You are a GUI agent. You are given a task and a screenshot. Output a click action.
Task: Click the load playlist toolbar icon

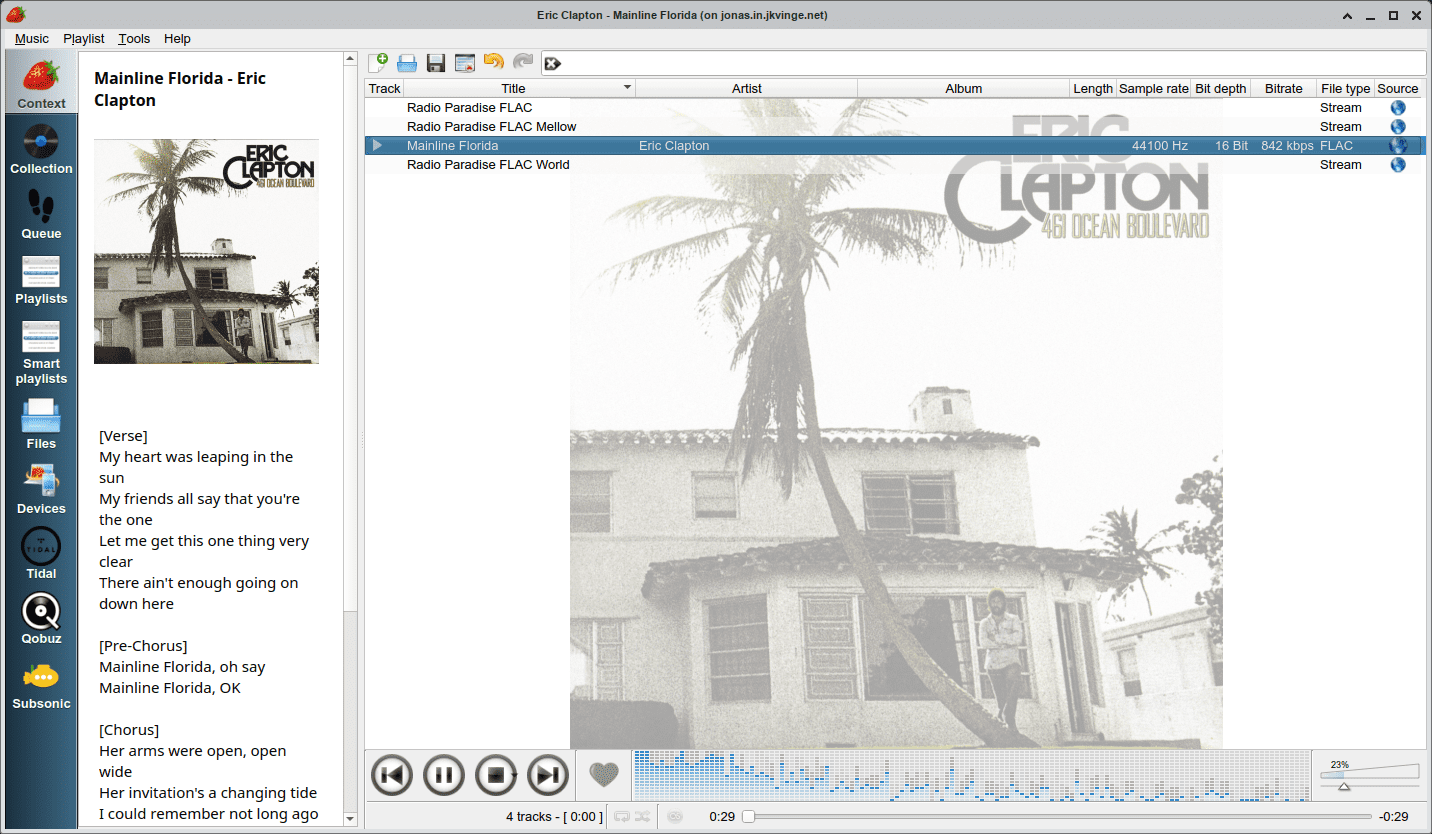(x=407, y=63)
